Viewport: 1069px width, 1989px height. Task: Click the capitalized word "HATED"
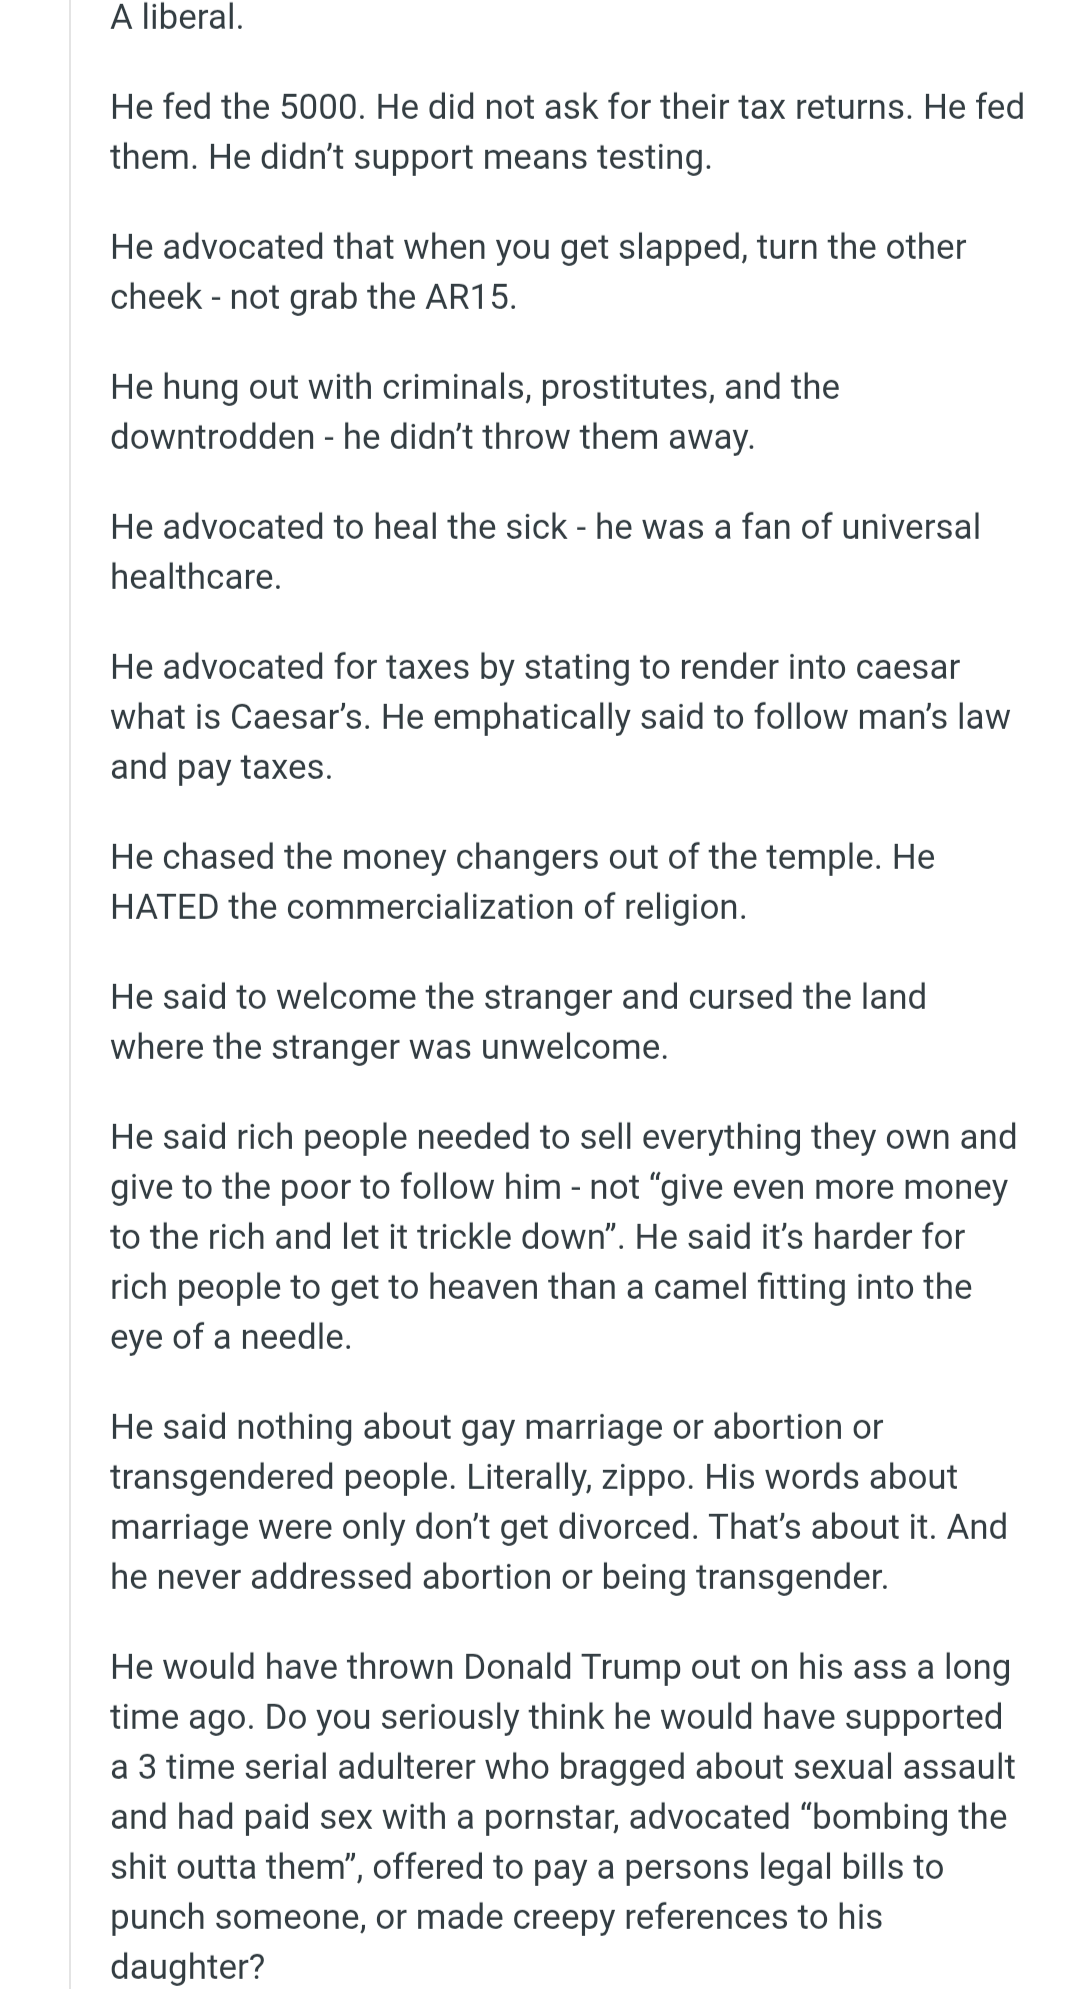coord(164,907)
